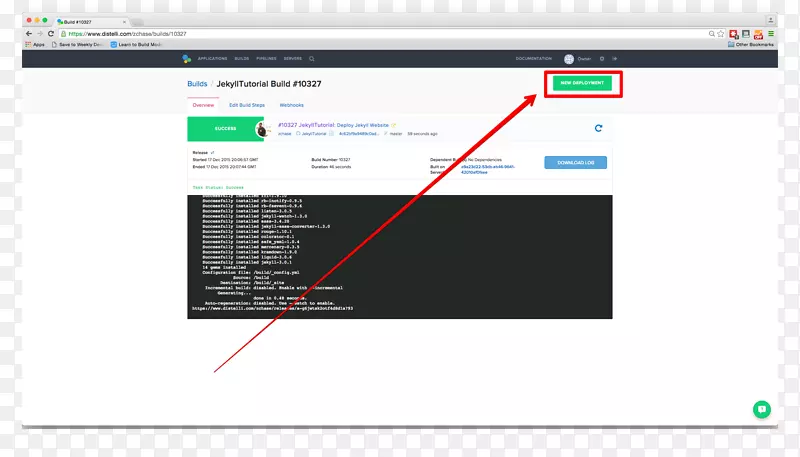The width and height of the screenshot is (800, 457).
Task: Open Learn to Build bookmark
Action: coord(136,44)
